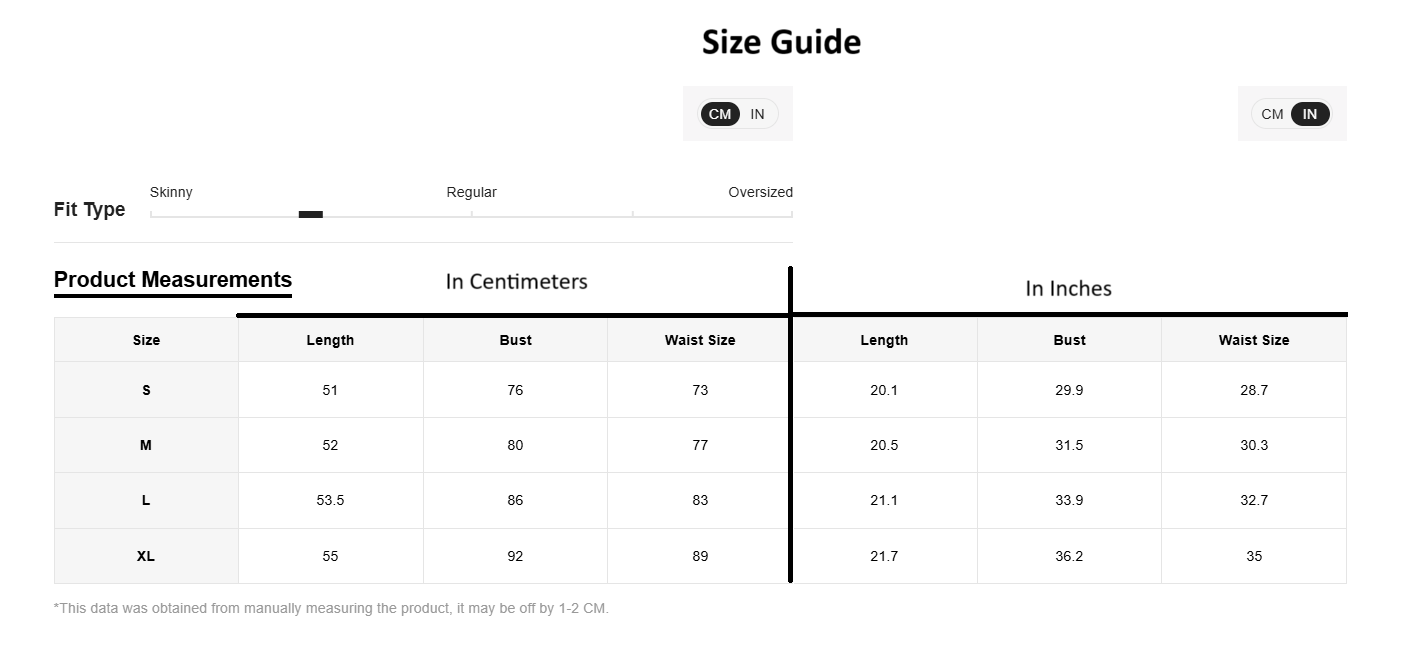Click the Length column header in centimeters

pos(330,340)
